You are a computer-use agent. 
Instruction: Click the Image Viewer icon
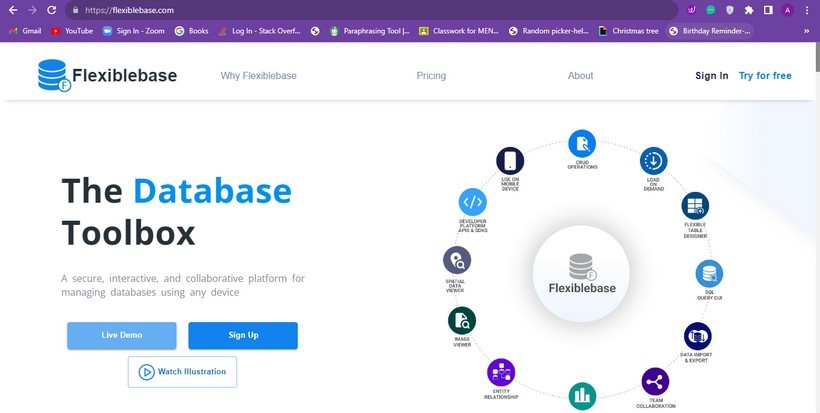click(x=462, y=320)
